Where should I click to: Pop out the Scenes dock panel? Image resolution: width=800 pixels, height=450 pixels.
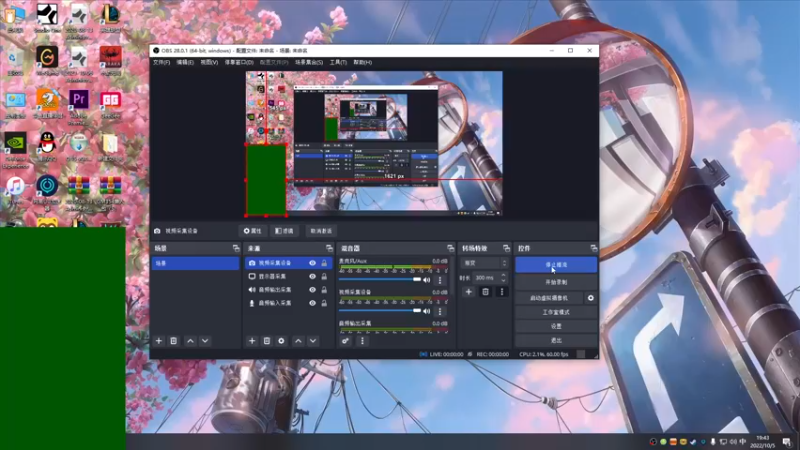point(236,248)
